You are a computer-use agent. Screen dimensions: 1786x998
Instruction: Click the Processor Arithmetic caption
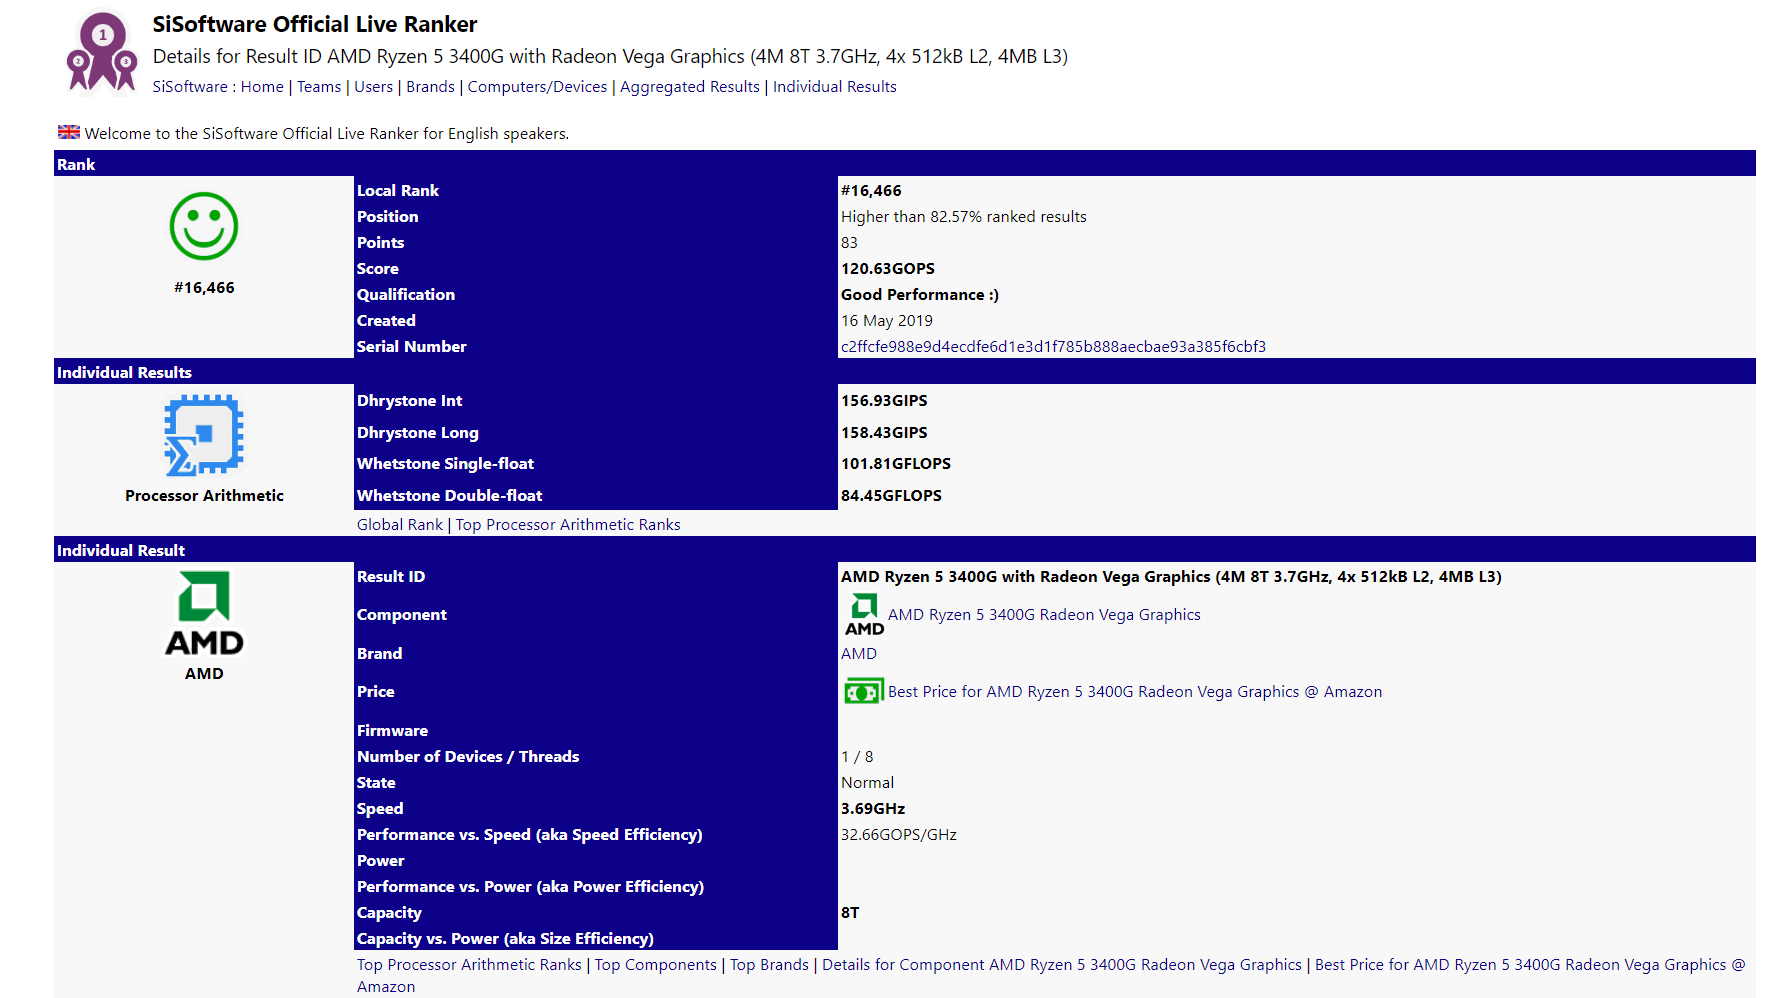pos(204,496)
